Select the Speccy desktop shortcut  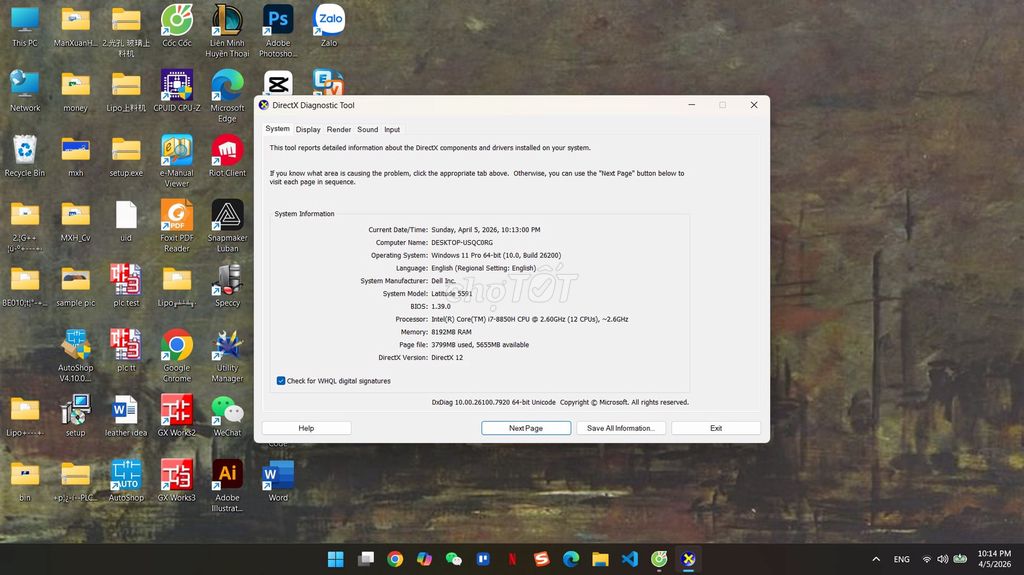[227, 281]
